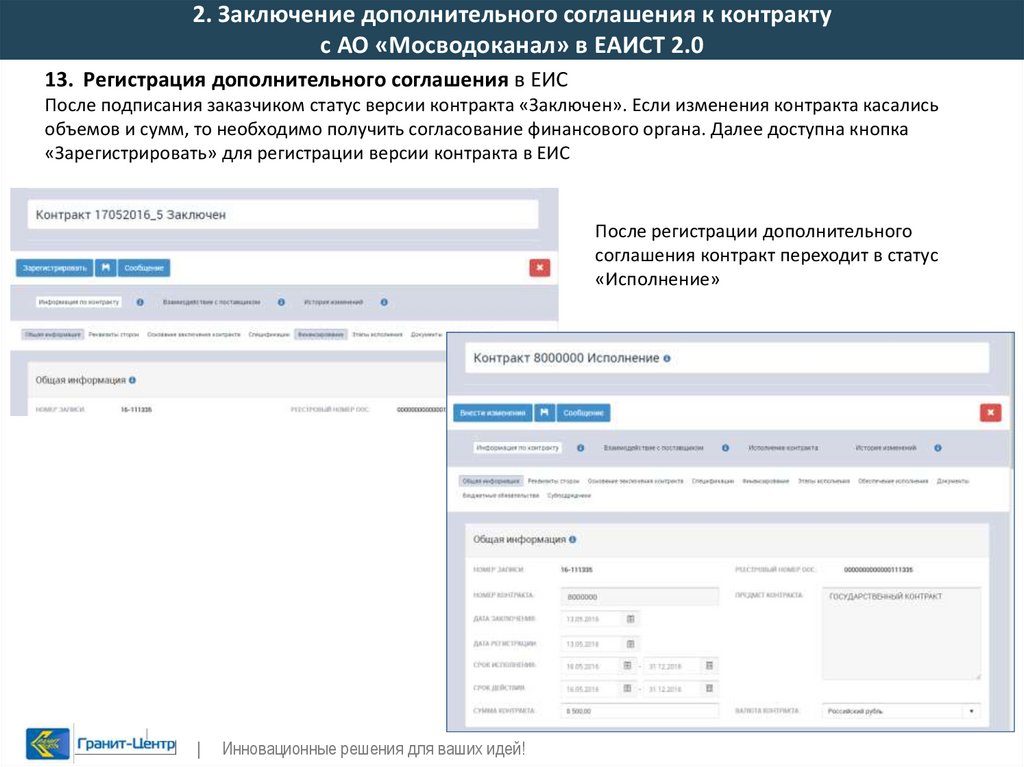Open Субподрядчики sub-tab
The image size is (1024, 767).
pos(569,496)
